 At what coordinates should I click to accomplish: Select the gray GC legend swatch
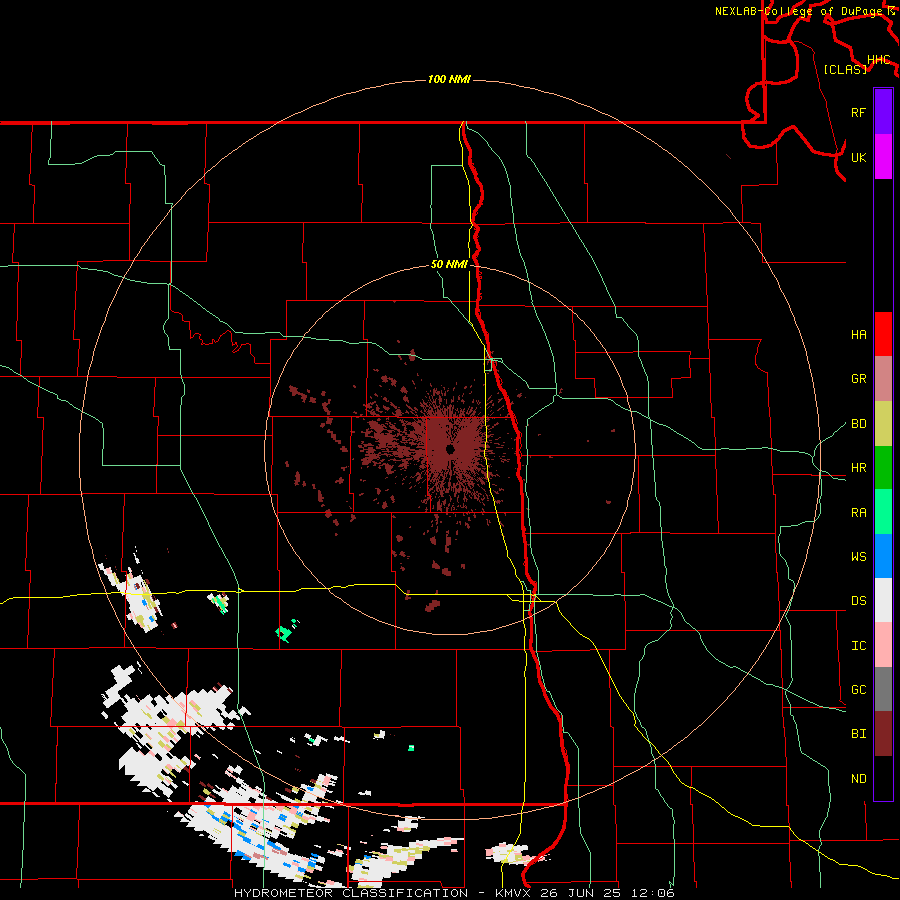[x=883, y=689]
